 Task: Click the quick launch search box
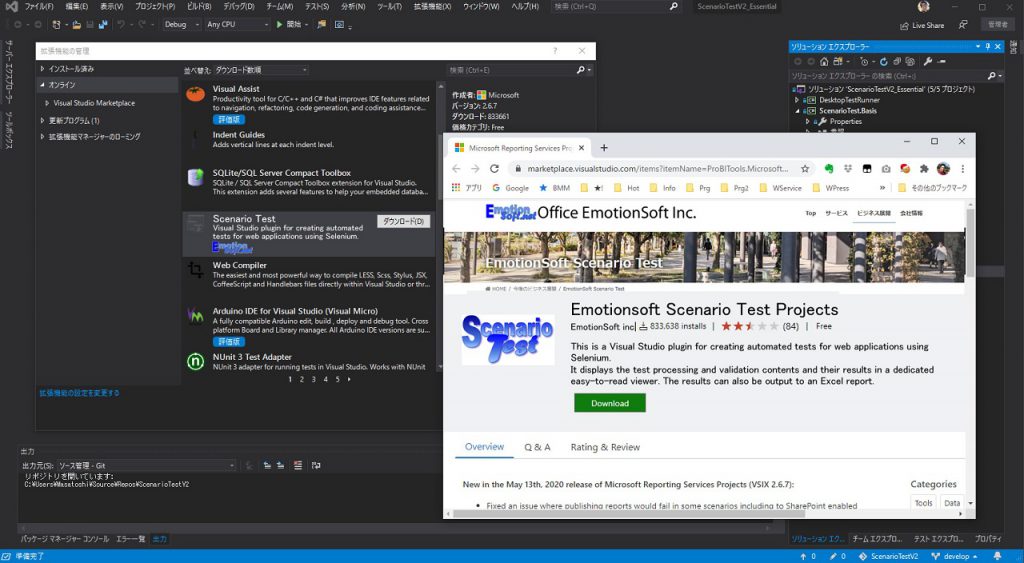(x=615, y=7)
